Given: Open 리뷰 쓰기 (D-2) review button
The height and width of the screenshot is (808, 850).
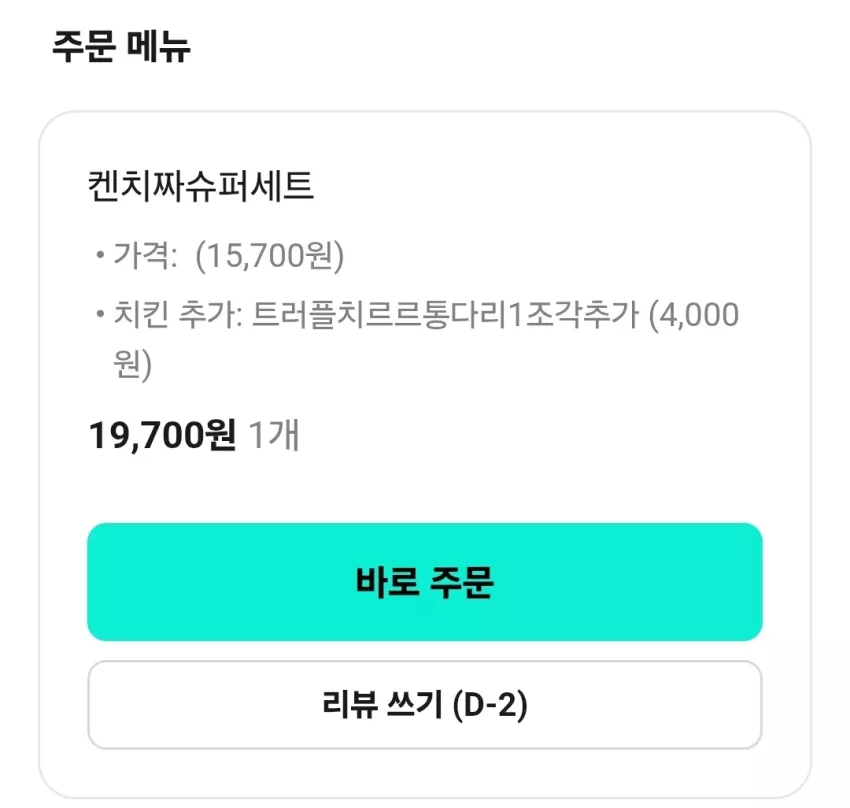Looking at the screenshot, I should [x=424, y=704].
